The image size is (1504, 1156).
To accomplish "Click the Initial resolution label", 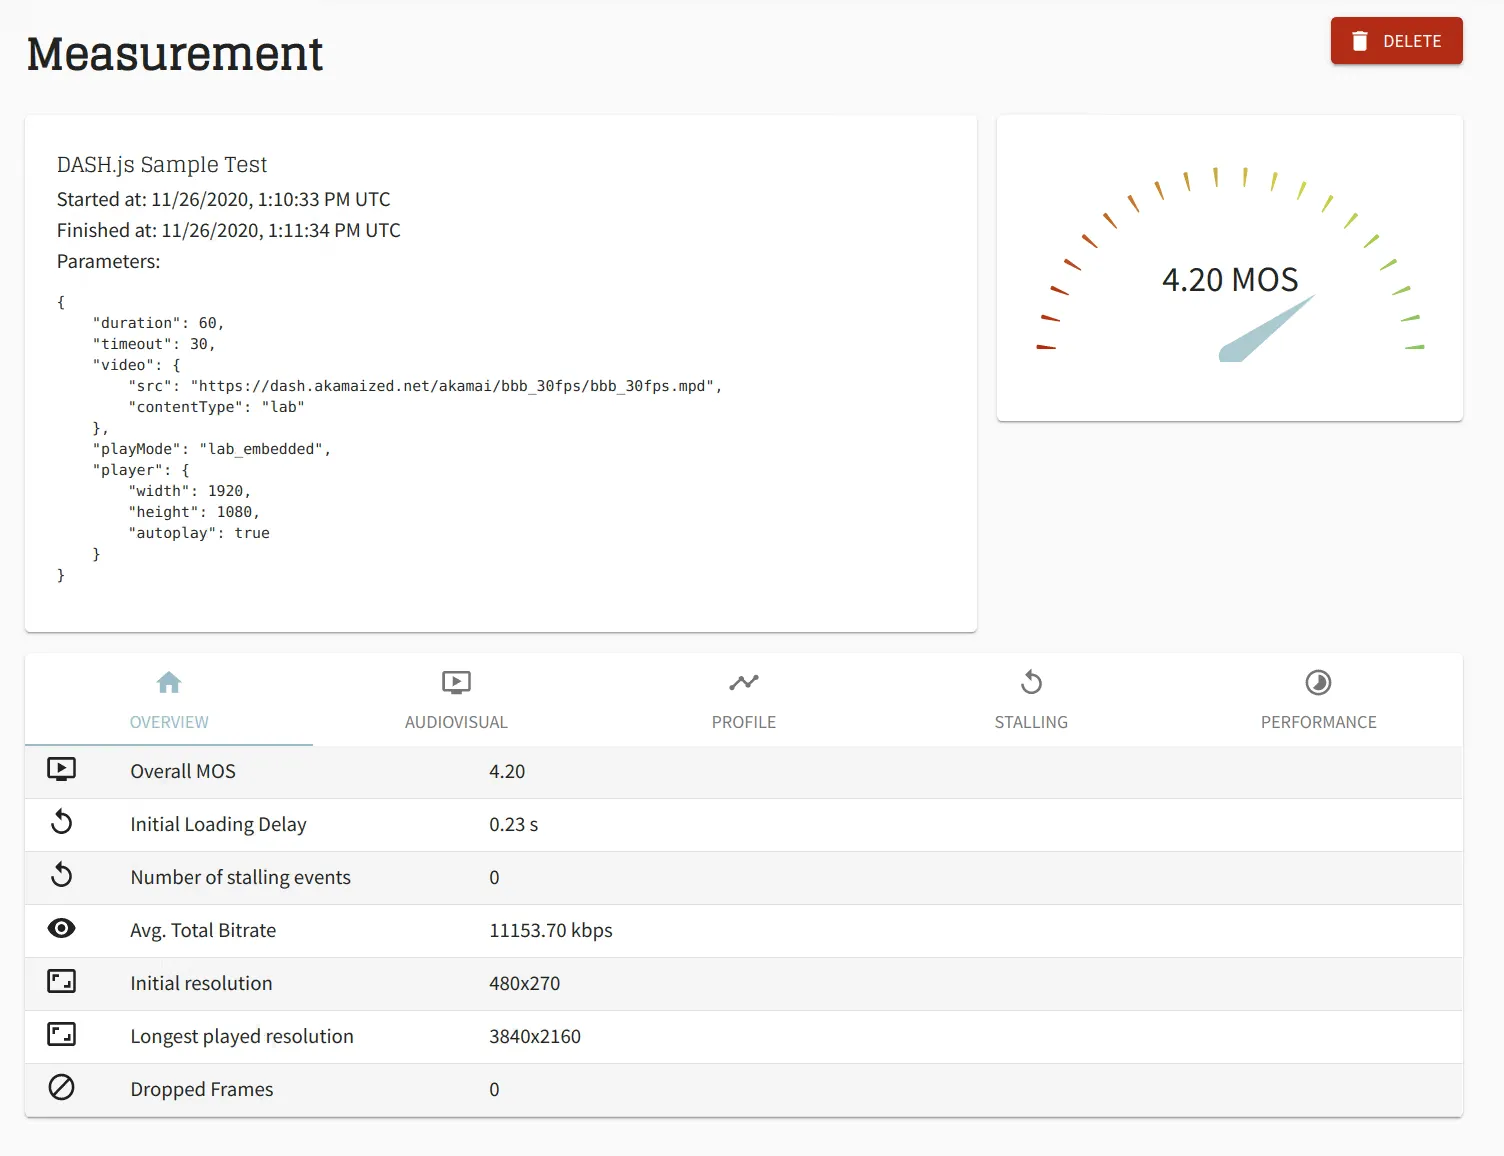I will pyautogui.click(x=201, y=983).
